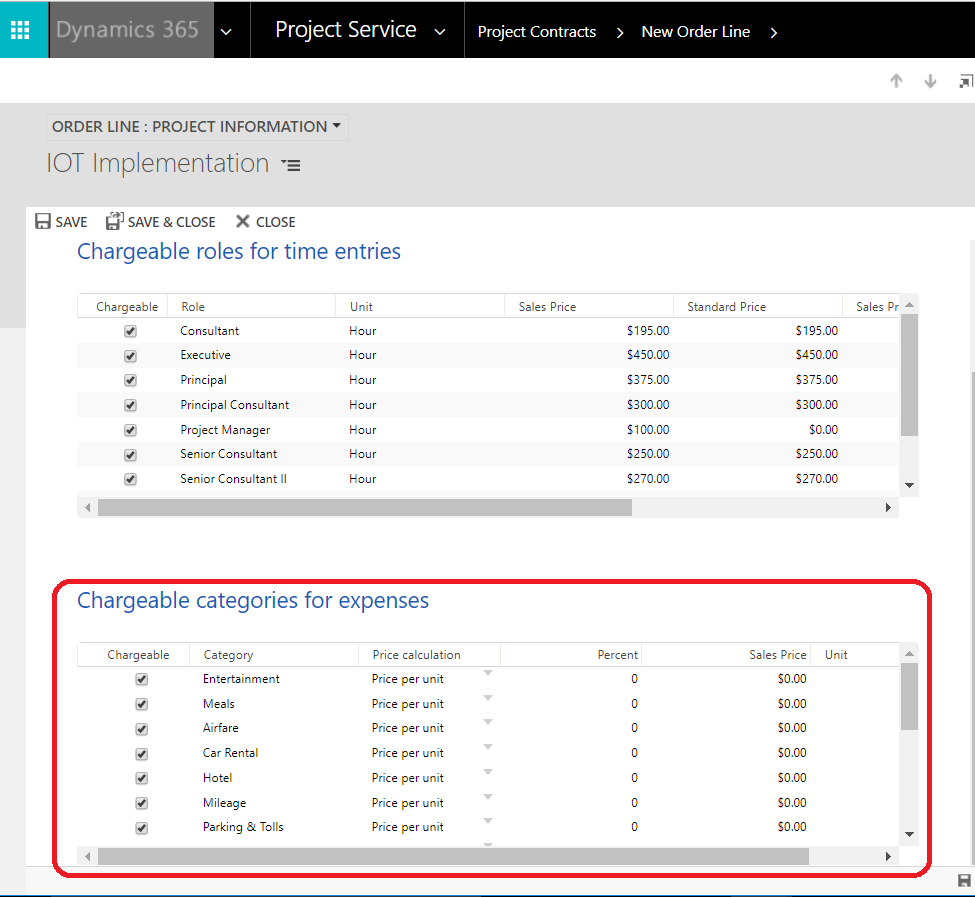This screenshot has width=975, height=897.
Task: Uncheck Chargeable for Principal role
Action: (x=130, y=380)
